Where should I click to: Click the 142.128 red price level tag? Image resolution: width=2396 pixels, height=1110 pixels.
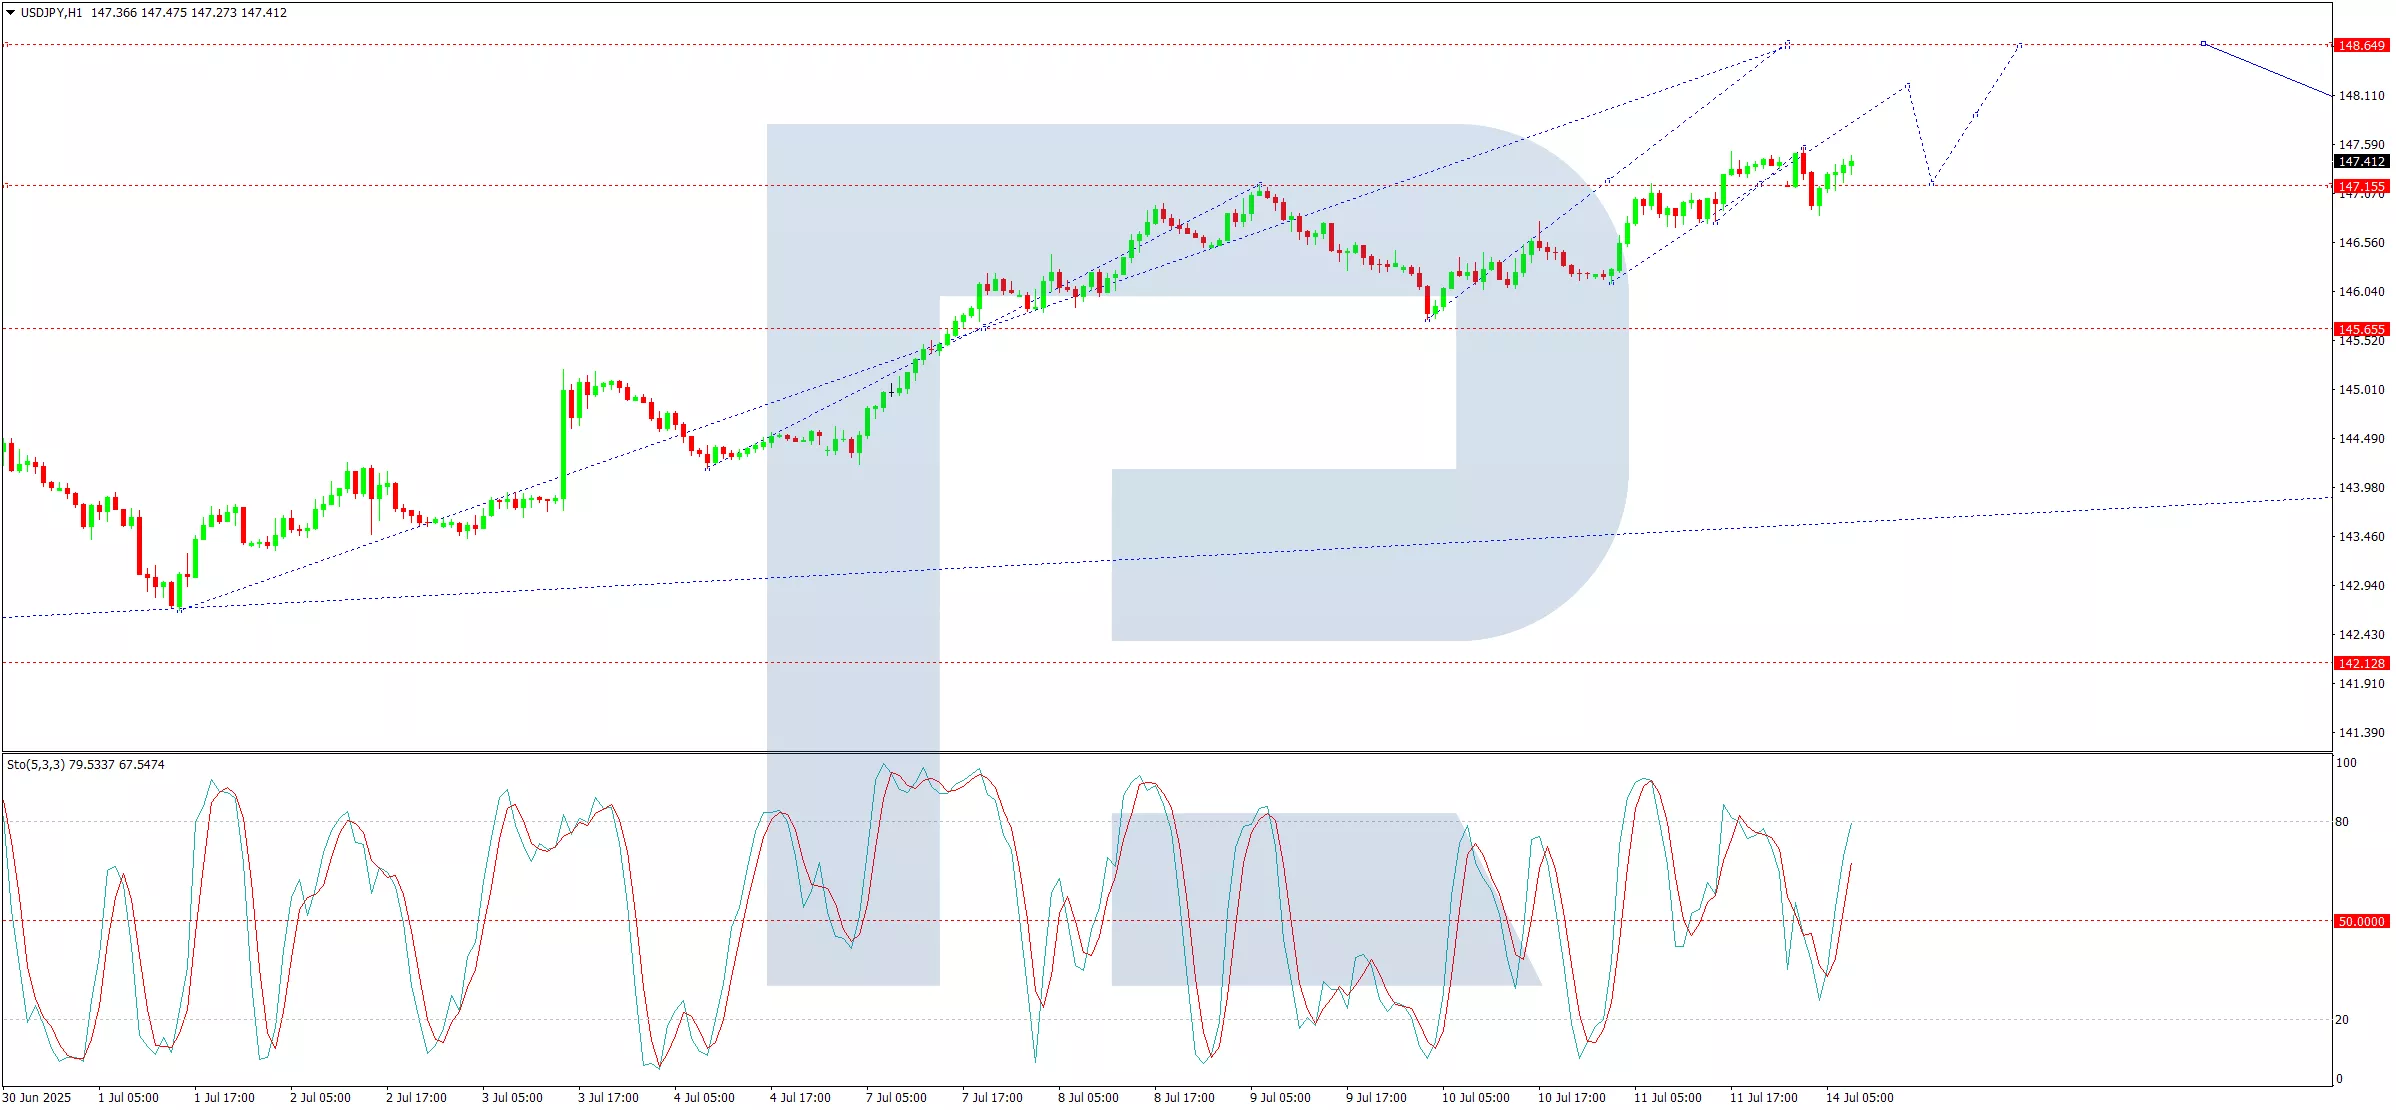[2361, 663]
